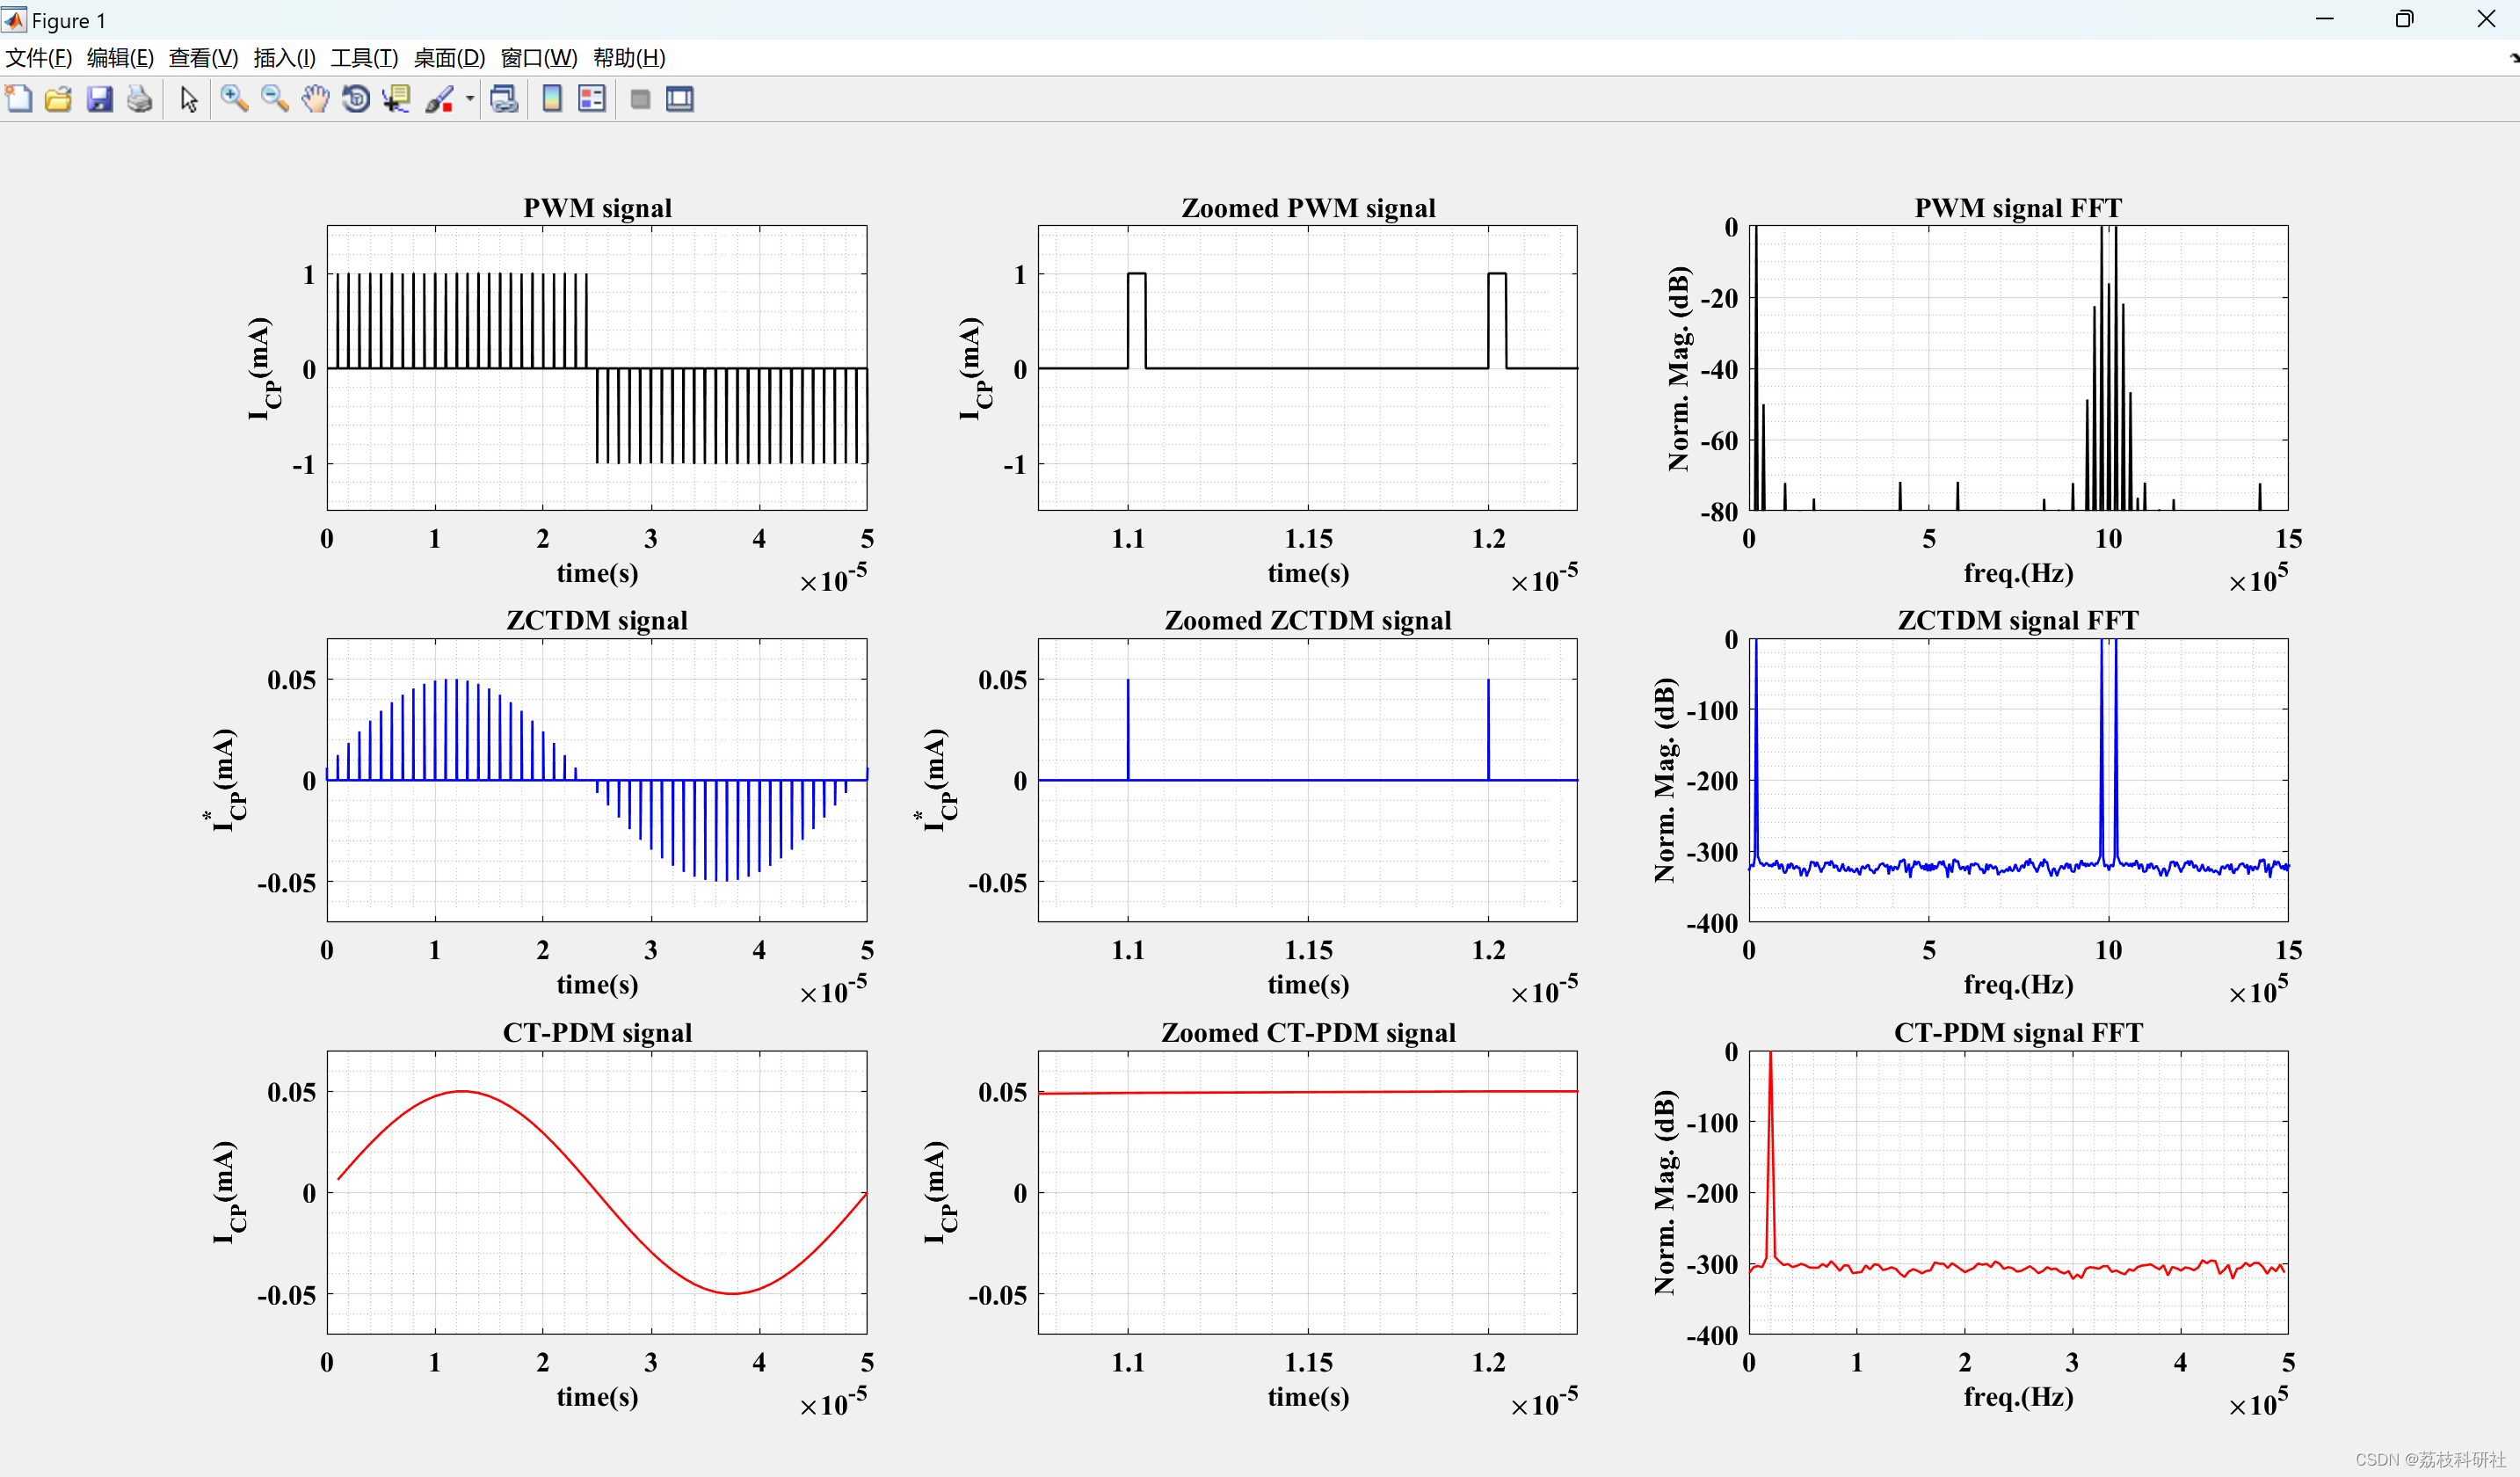Viewport: 2520px width, 1477px height.
Task: Open the 工具(T) menu
Action: tap(364, 58)
